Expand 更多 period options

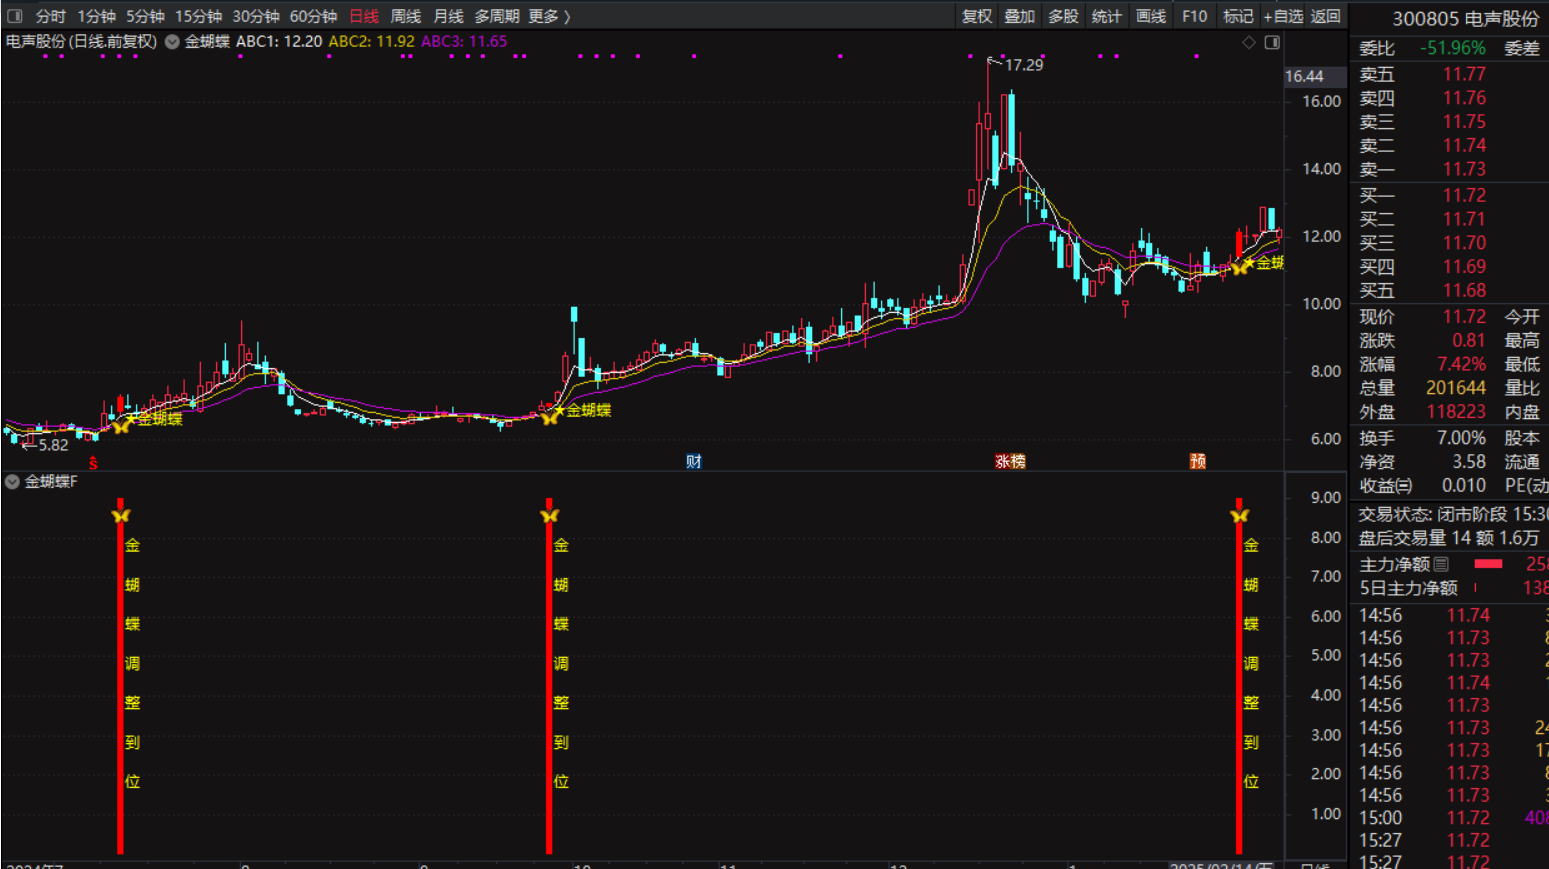point(549,16)
